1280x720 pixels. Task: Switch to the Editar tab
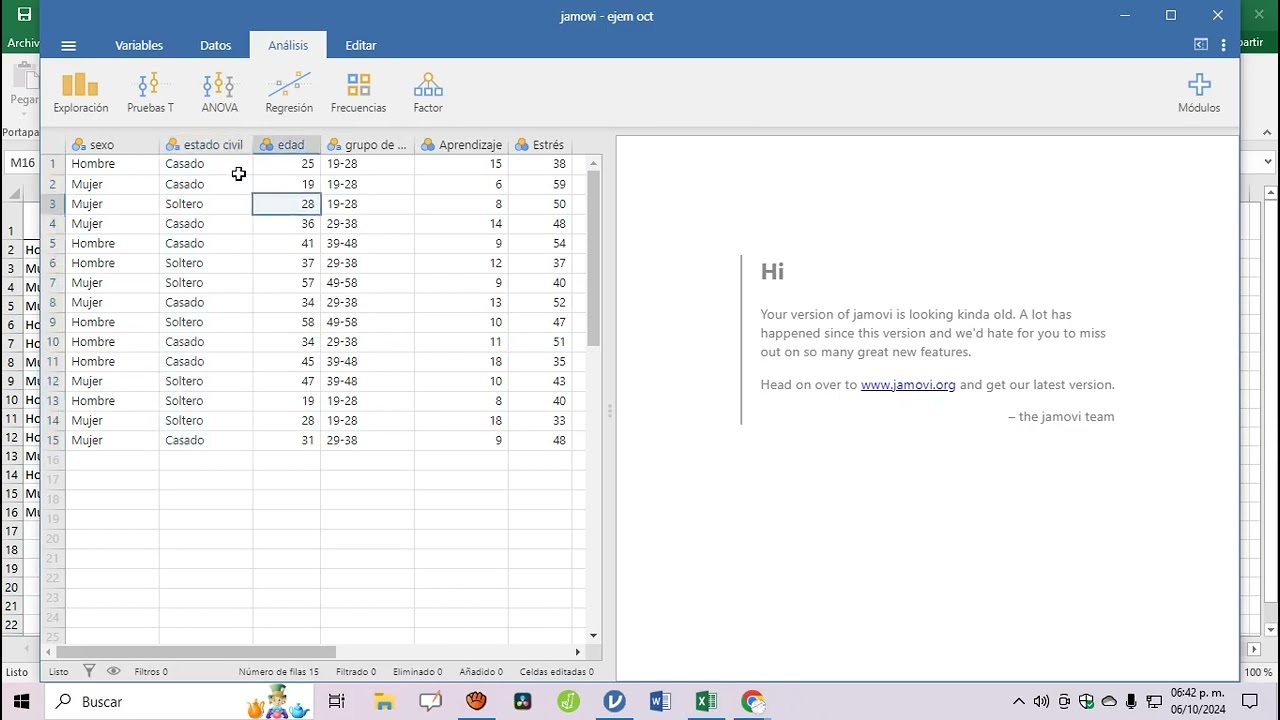361,45
